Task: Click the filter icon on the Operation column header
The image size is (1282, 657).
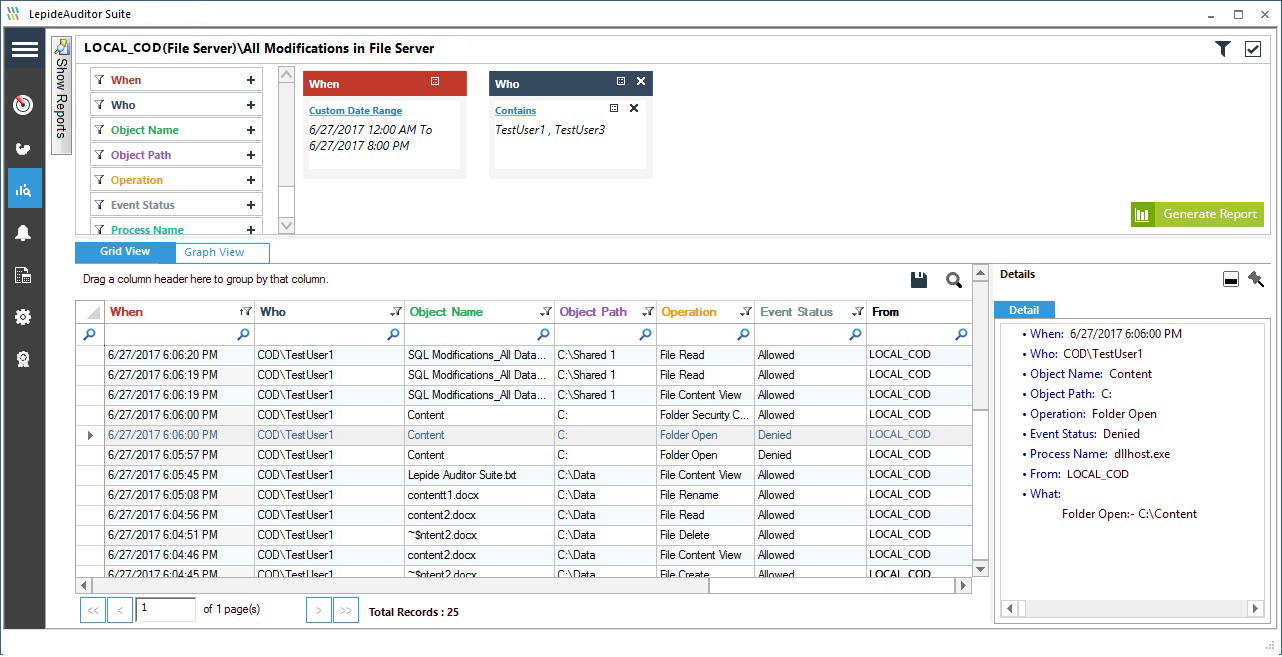Action: 745,311
